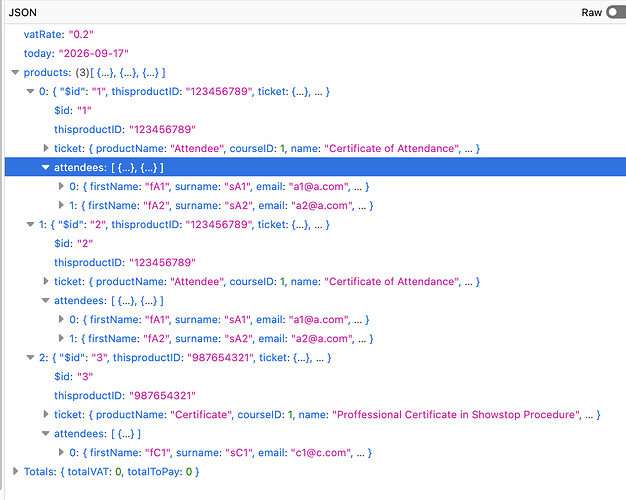The height and width of the screenshot is (500, 626).
Task: Select the vatRate: "0.2" row
Action: (x=315, y=34)
